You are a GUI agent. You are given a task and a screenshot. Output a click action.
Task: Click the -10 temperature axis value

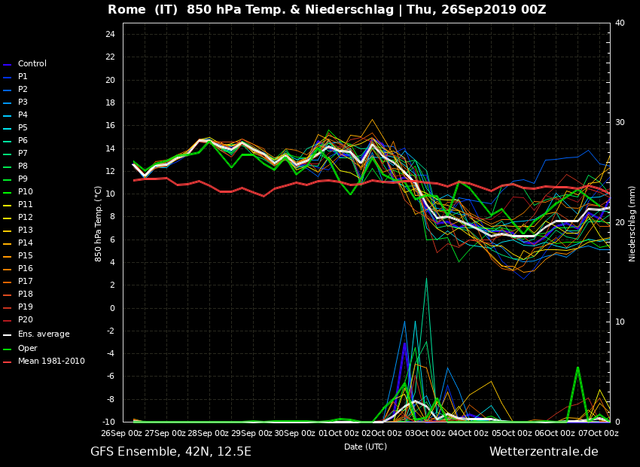[109, 422]
